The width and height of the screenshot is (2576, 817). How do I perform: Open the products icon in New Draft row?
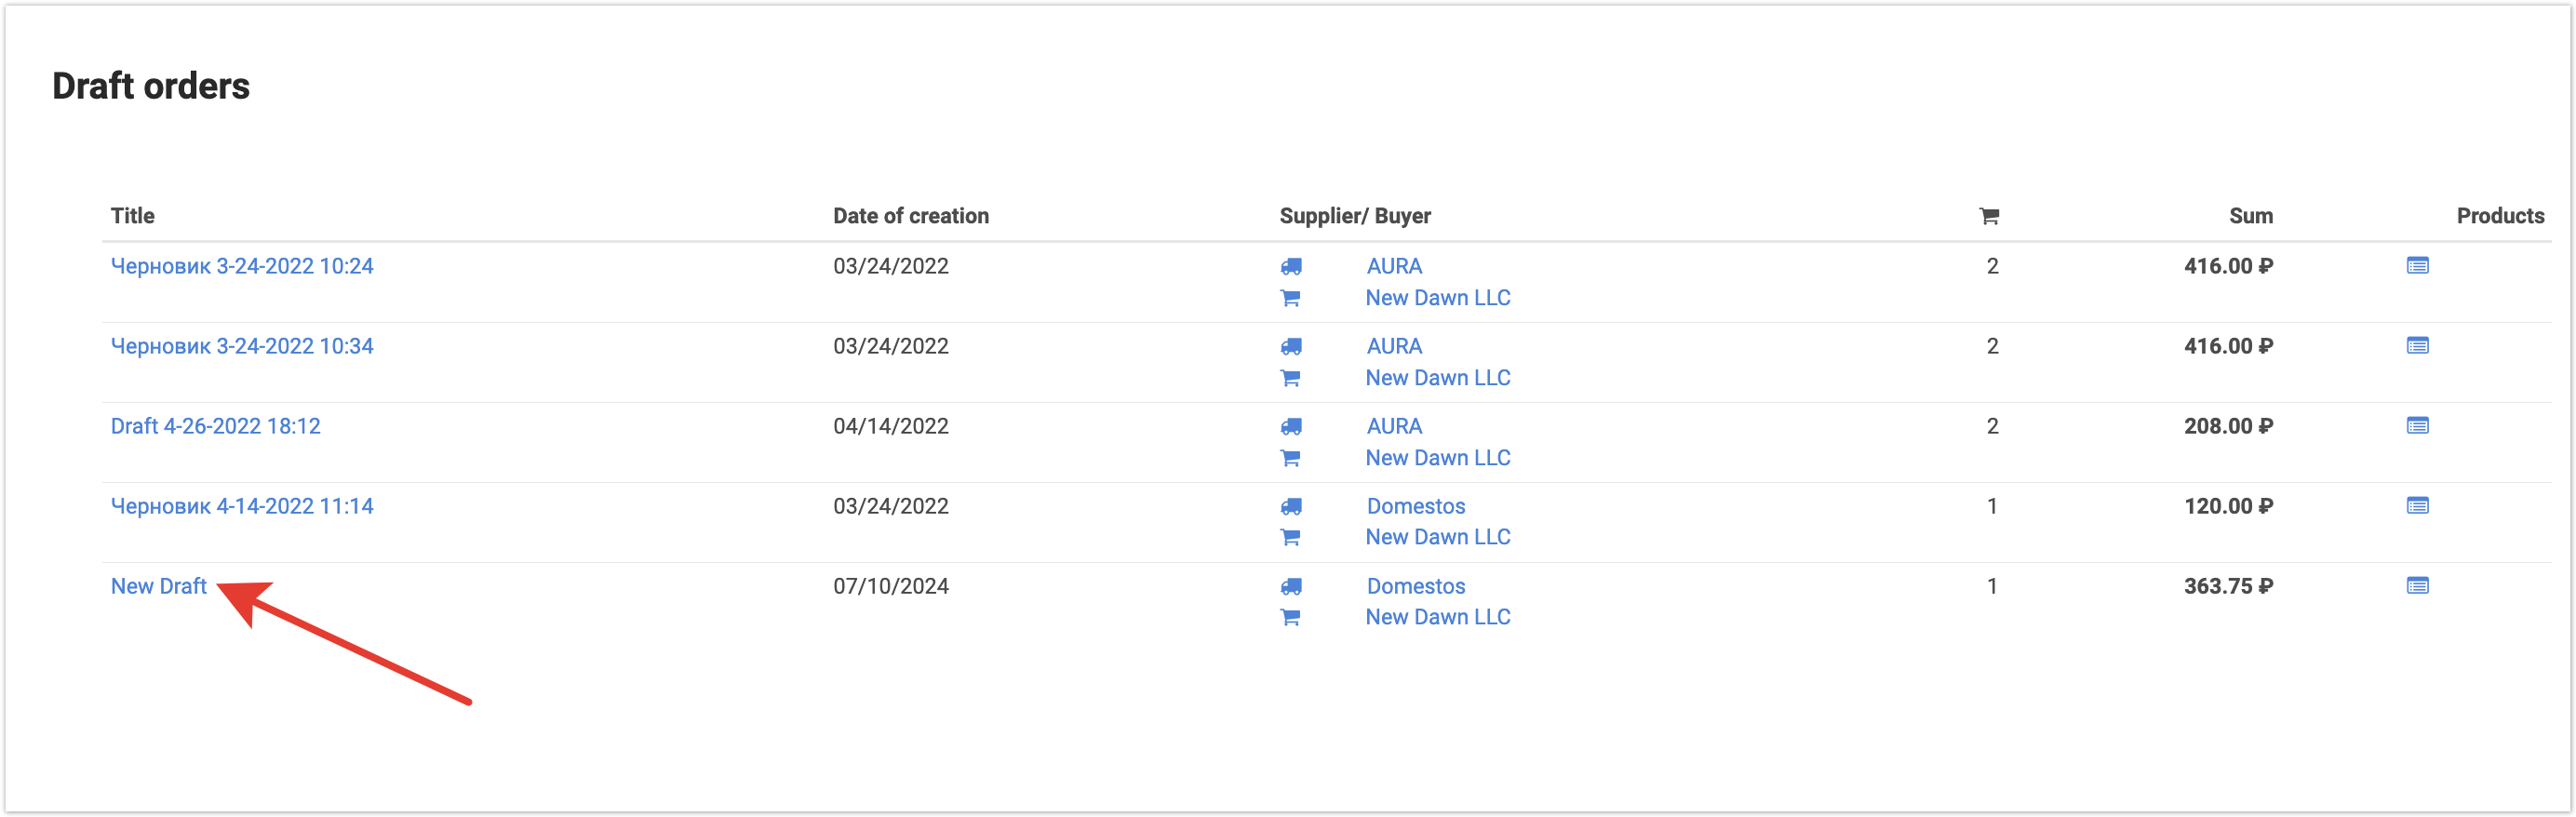pos(2416,586)
